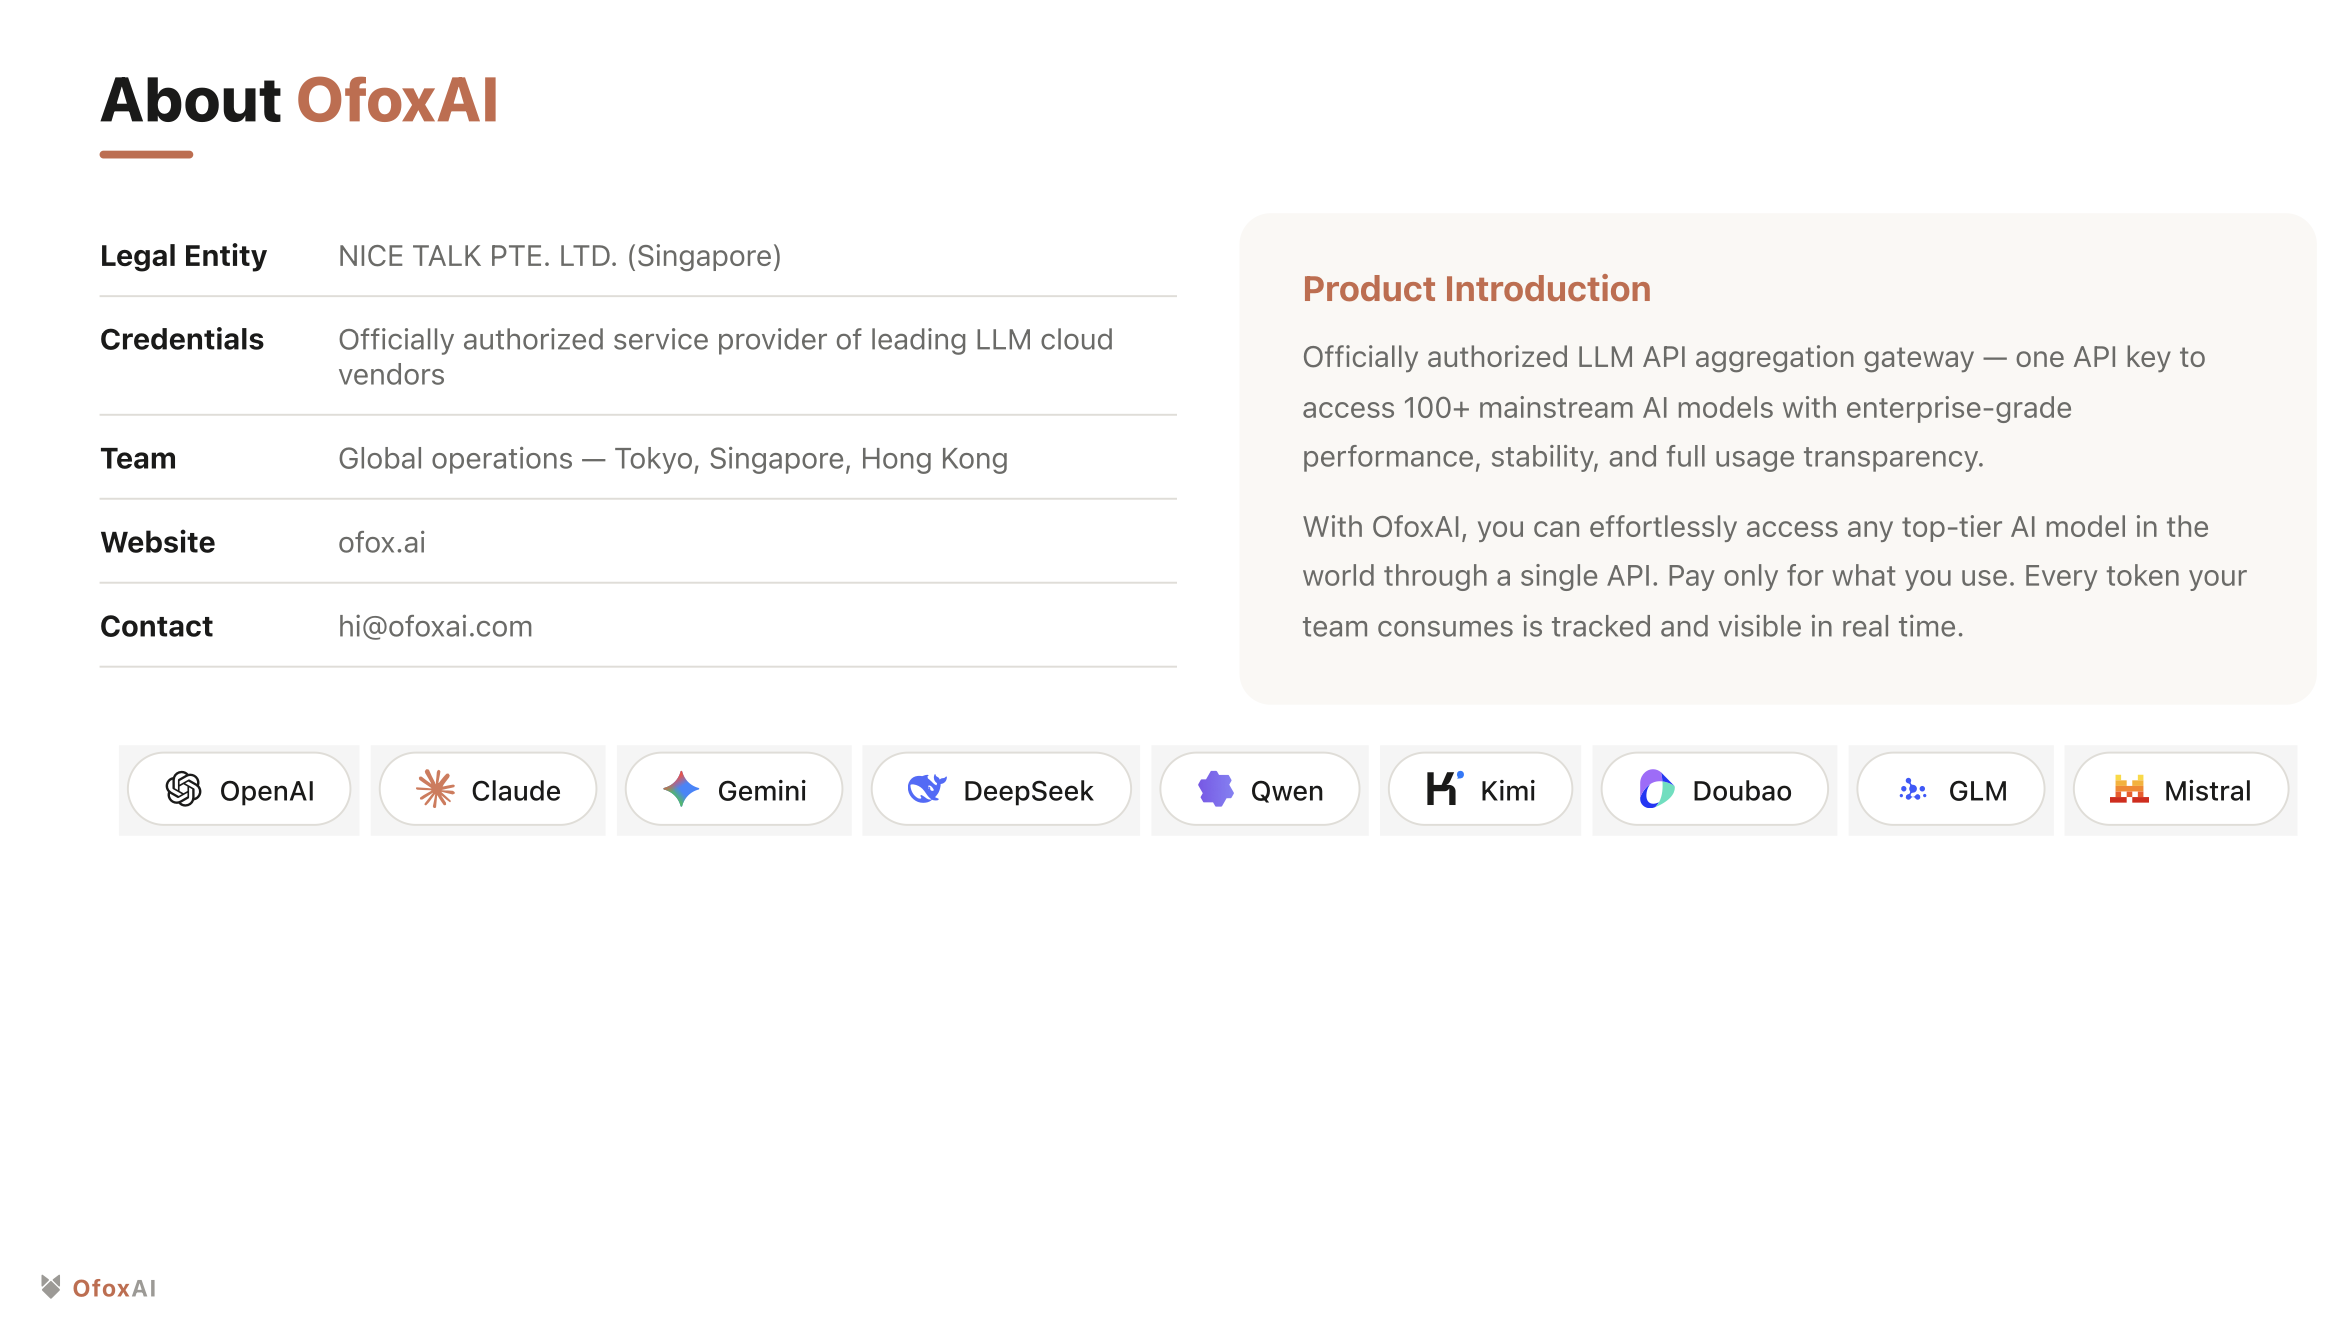
Task: Click the OfoxAI footer brand text
Action: [114, 1288]
